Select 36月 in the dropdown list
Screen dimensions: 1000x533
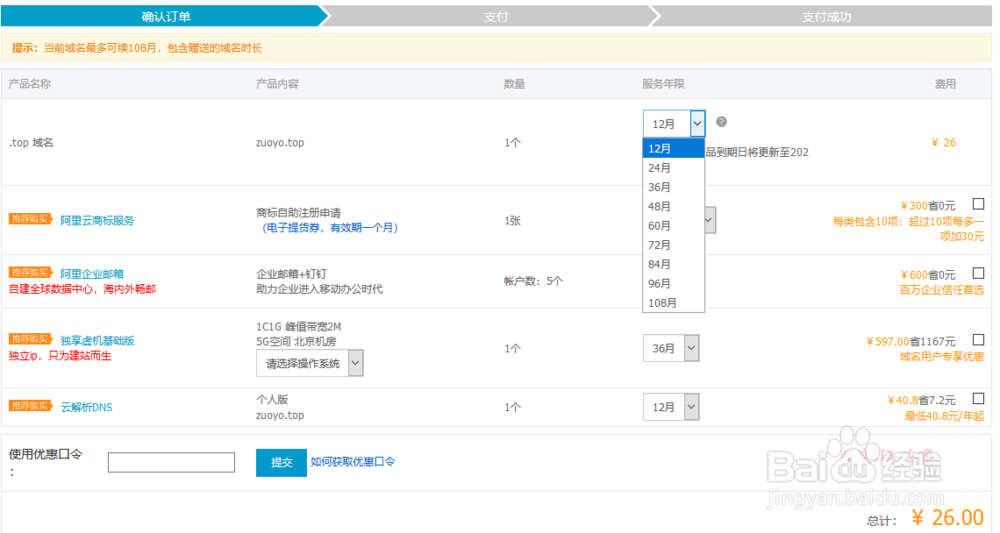[x=673, y=187]
